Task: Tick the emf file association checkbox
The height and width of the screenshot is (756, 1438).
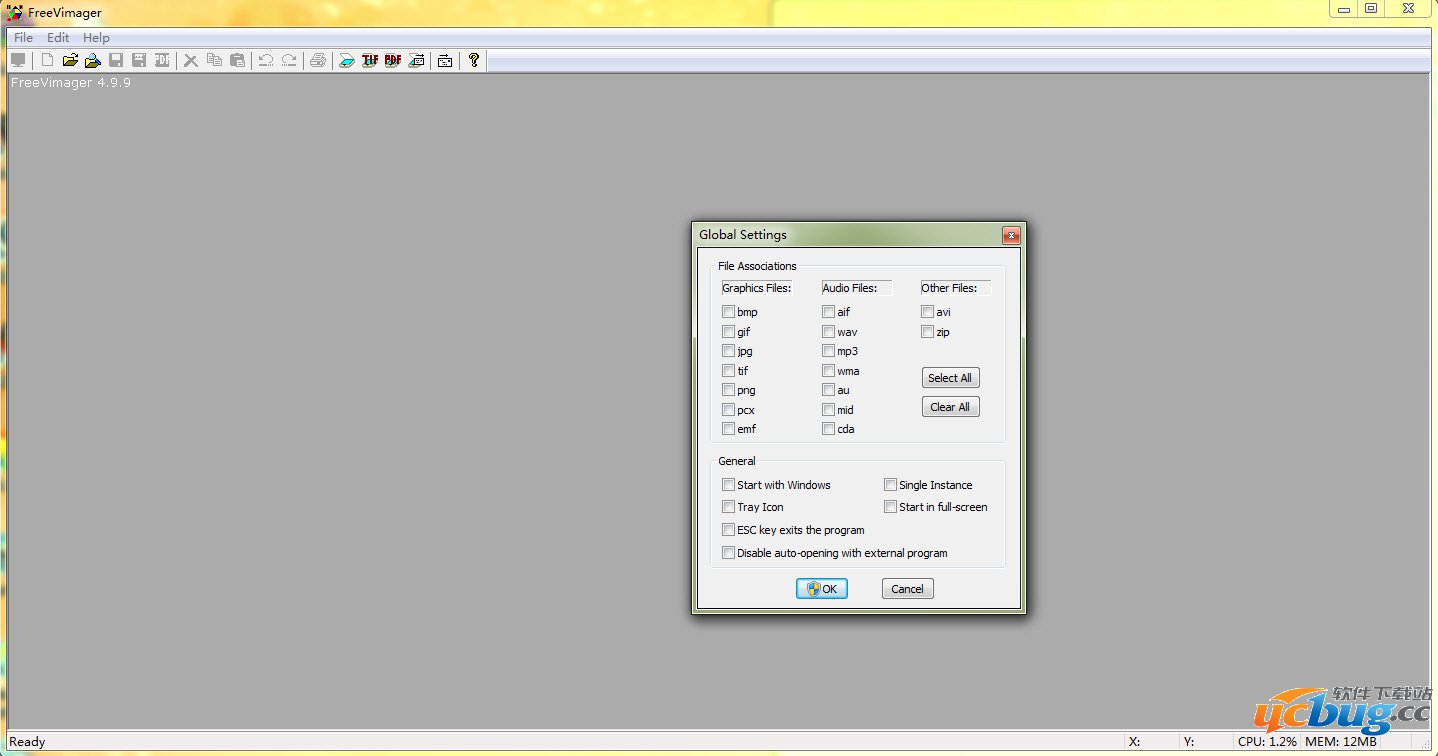Action: [728, 429]
